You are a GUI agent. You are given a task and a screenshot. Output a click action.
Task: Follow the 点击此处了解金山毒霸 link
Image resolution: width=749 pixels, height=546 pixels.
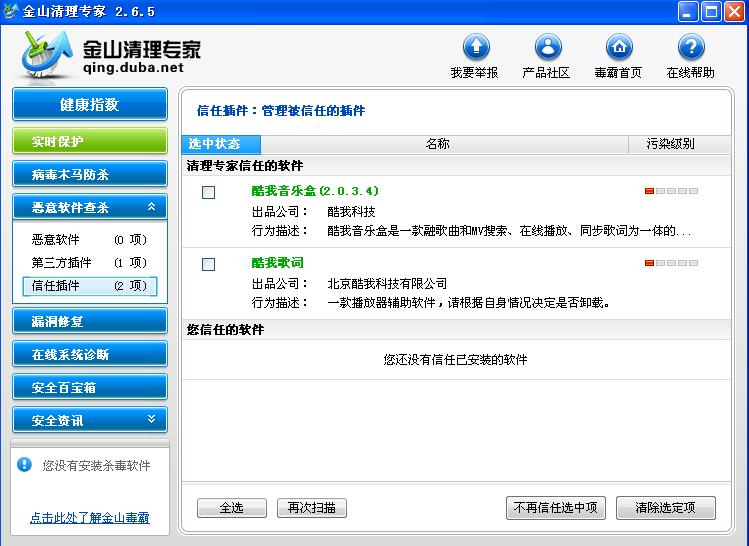point(90,517)
